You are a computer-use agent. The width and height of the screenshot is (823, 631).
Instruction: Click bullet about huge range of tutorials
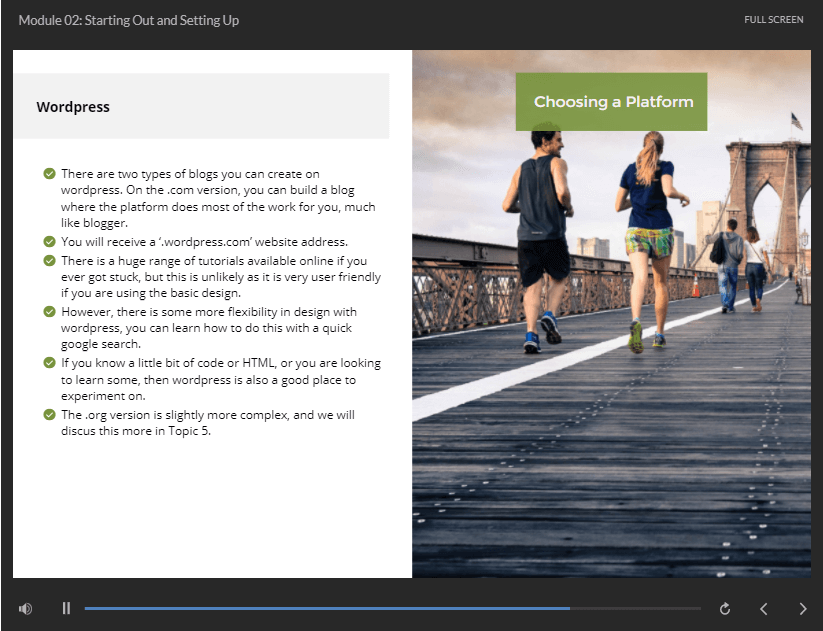tap(220, 277)
